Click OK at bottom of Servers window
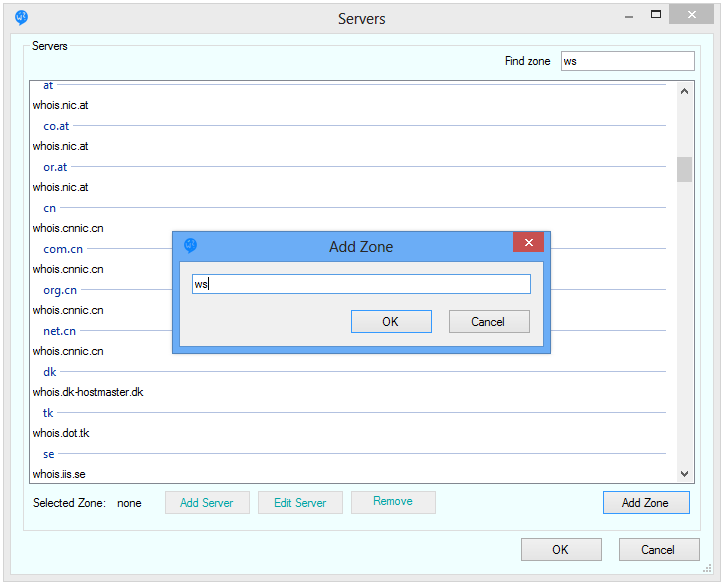This screenshot has width=724, height=585. [x=561, y=549]
